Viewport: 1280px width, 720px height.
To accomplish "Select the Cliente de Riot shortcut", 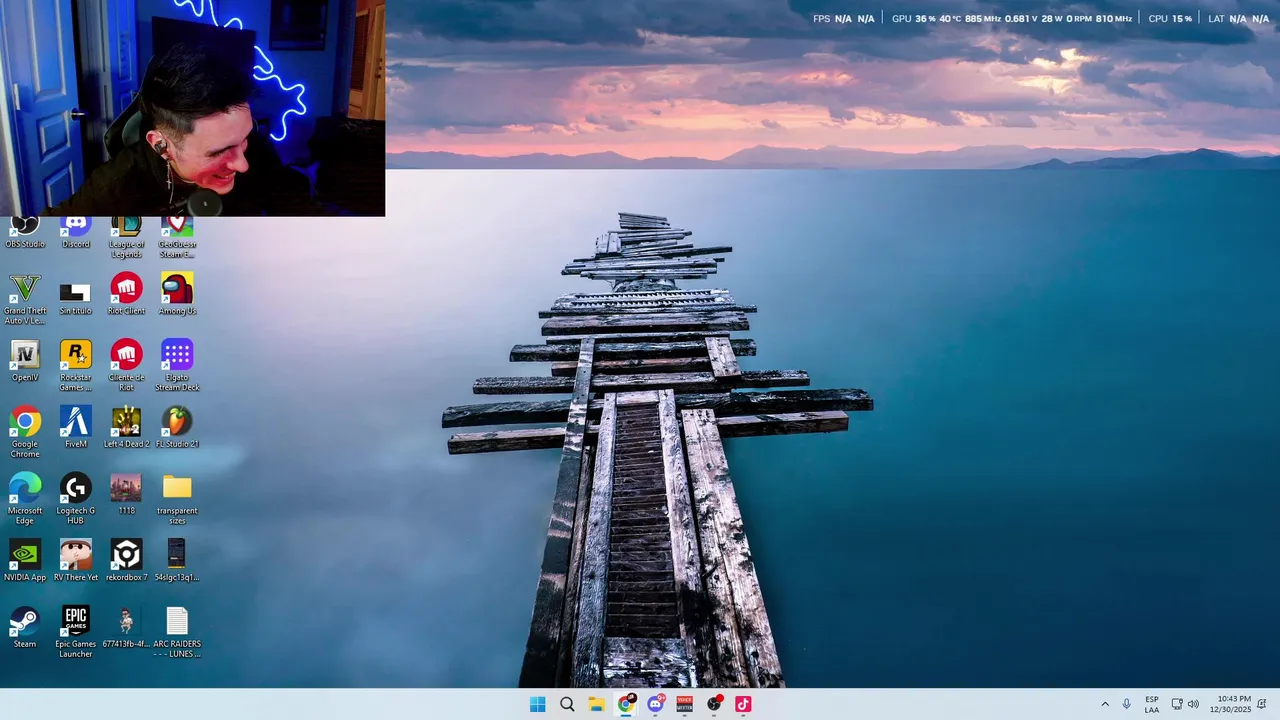I will tap(126, 366).
